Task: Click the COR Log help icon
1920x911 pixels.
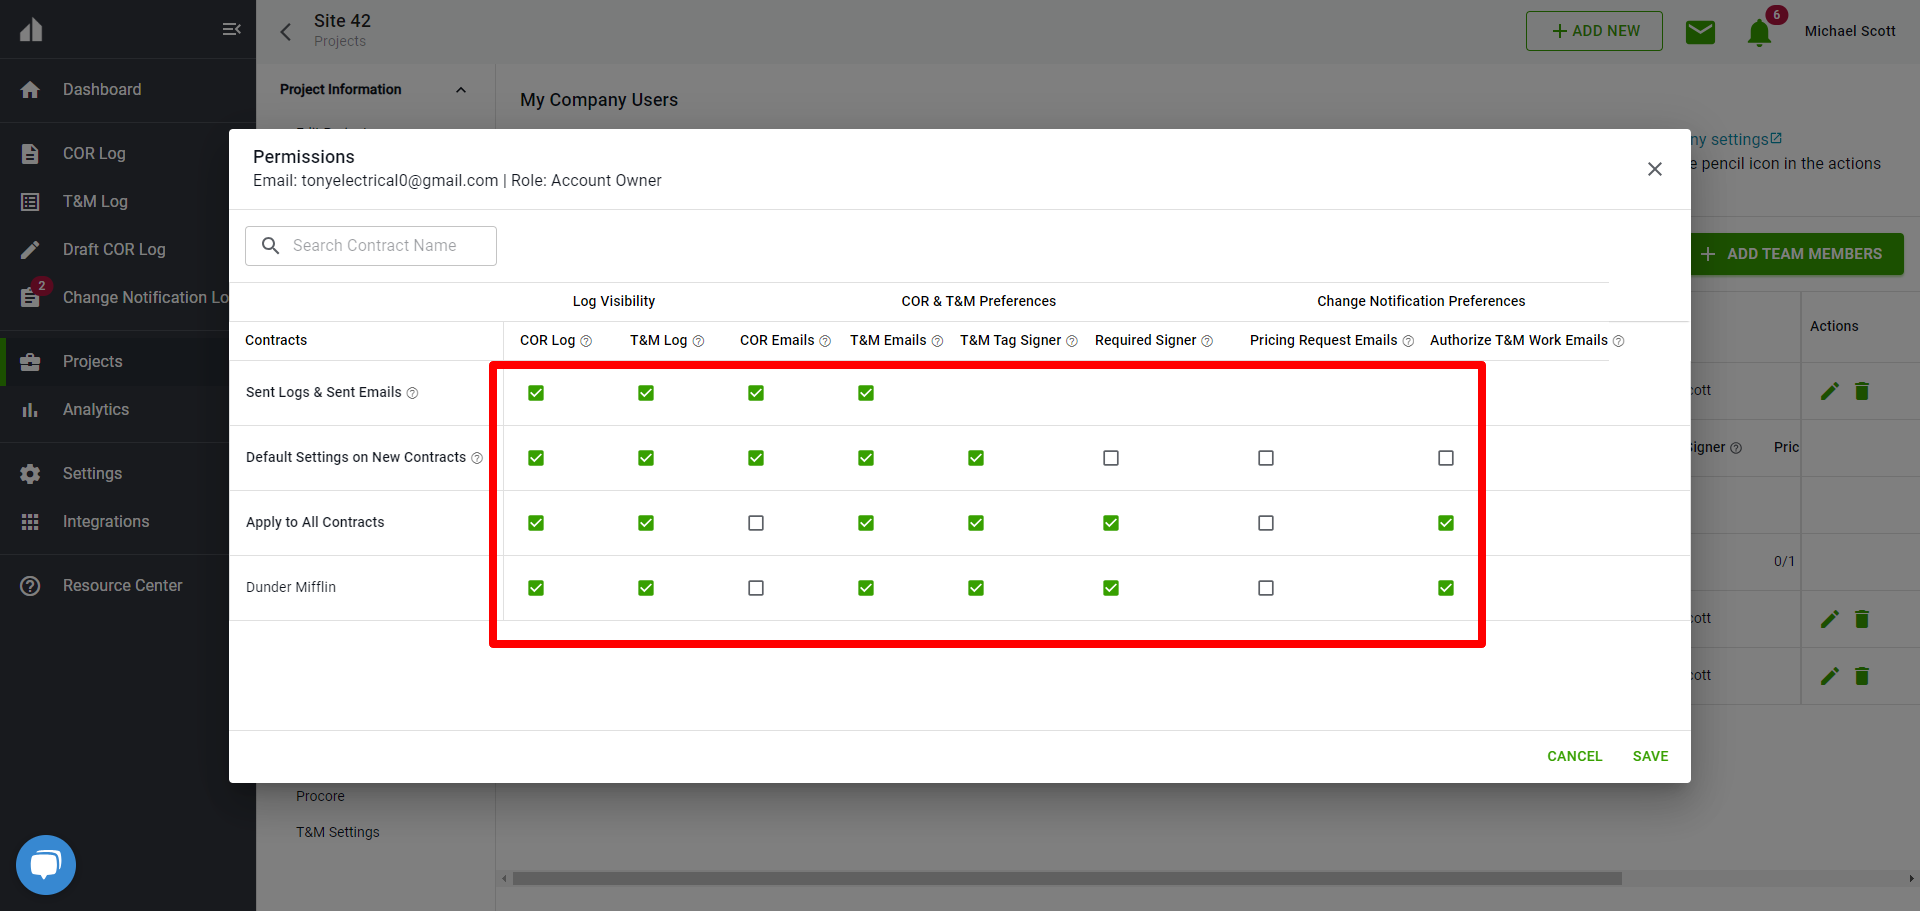Action: point(586,341)
